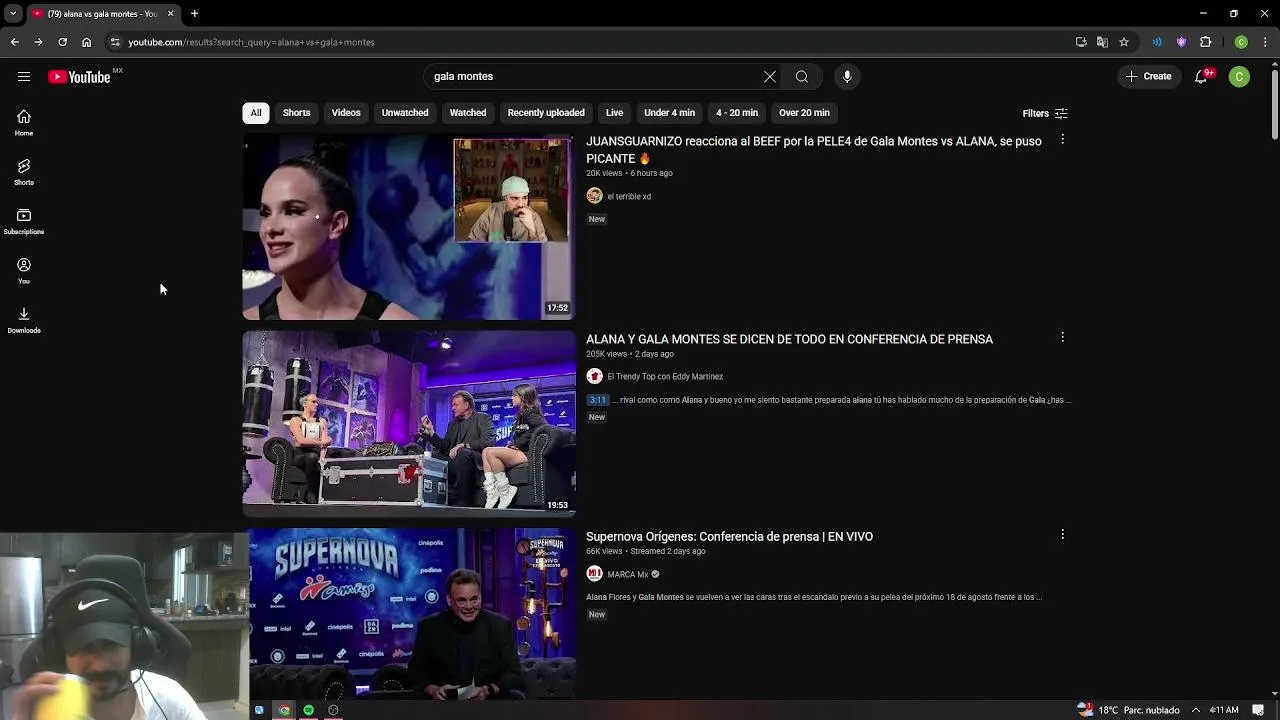1280x720 pixels.
Task: Open the purple shield extension
Action: tap(1181, 42)
